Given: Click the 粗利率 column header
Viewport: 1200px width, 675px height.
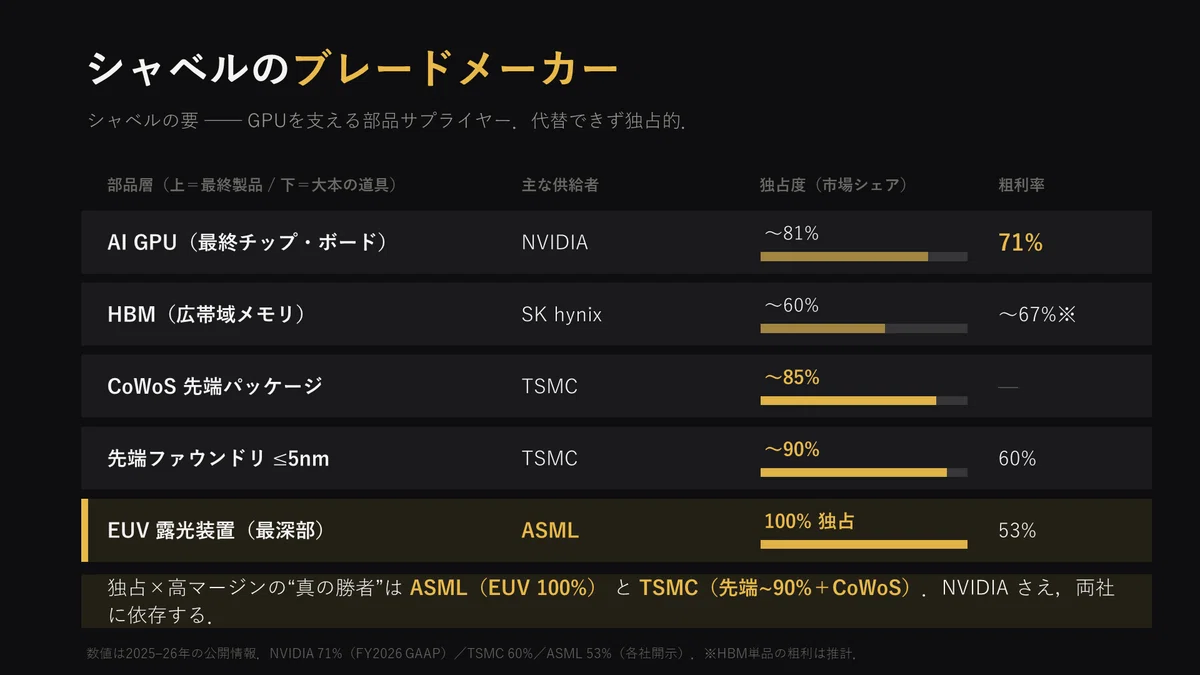Looking at the screenshot, I should [x=1021, y=185].
